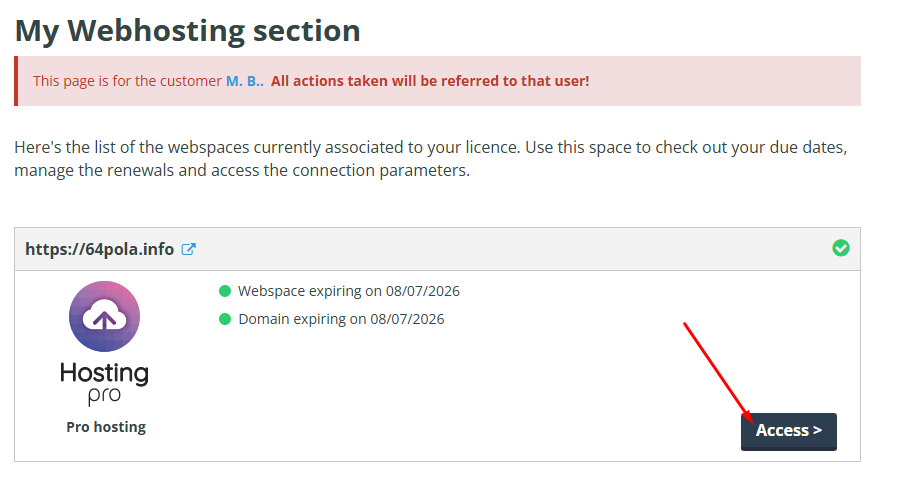Click the green checkmark status icon
This screenshot has height=482, width=898.
click(x=840, y=248)
